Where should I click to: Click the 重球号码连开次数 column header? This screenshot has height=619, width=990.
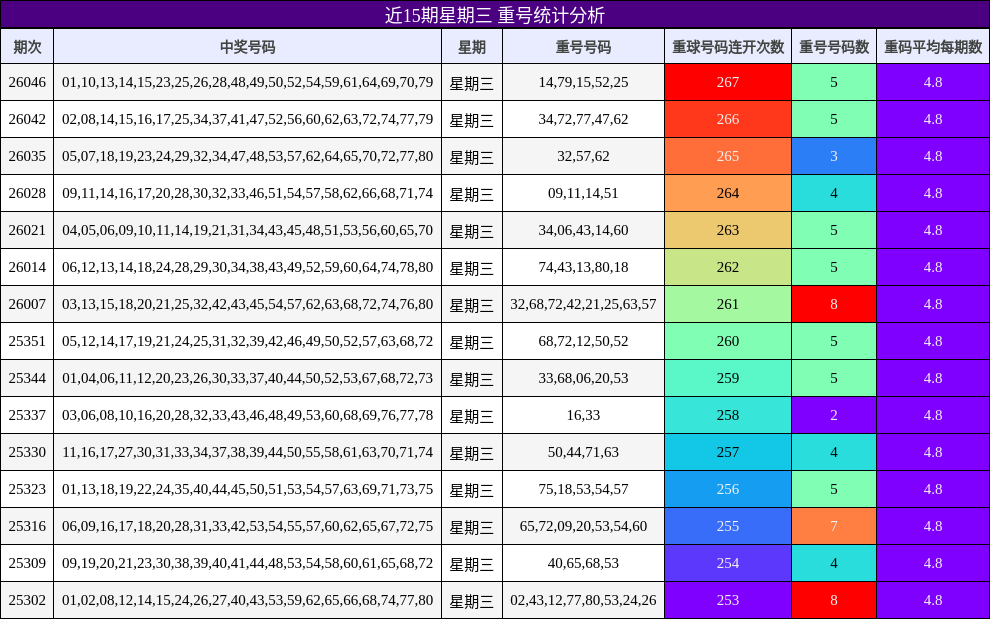(727, 45)
